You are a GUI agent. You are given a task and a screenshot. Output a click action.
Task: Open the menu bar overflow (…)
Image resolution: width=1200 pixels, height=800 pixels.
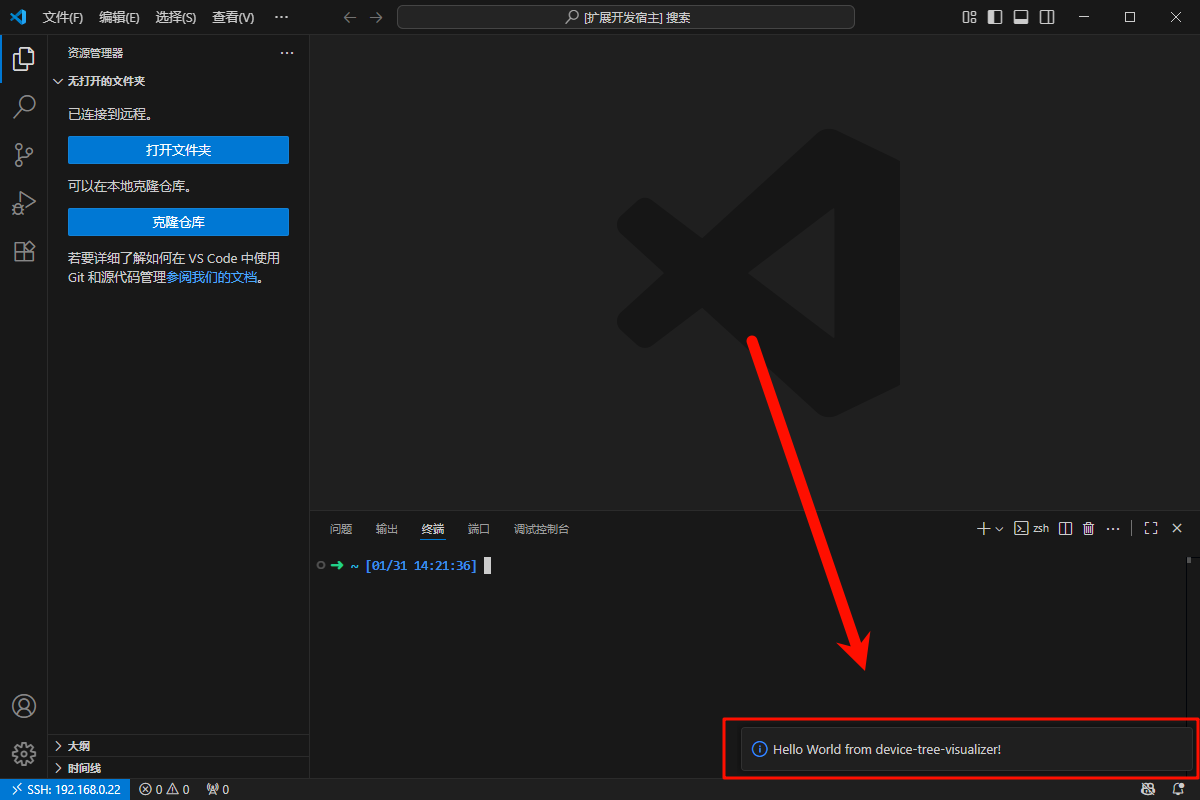point(281,17)
